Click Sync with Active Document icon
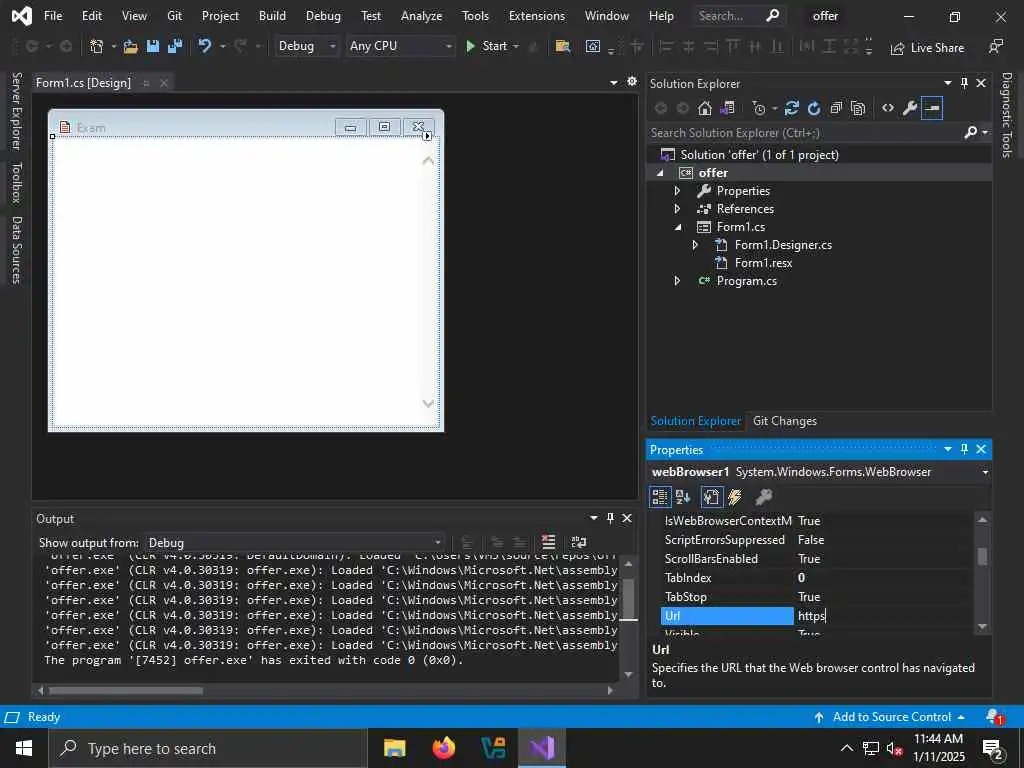The height and width of the screenshot is (768, 1024). tap(792, 108)
